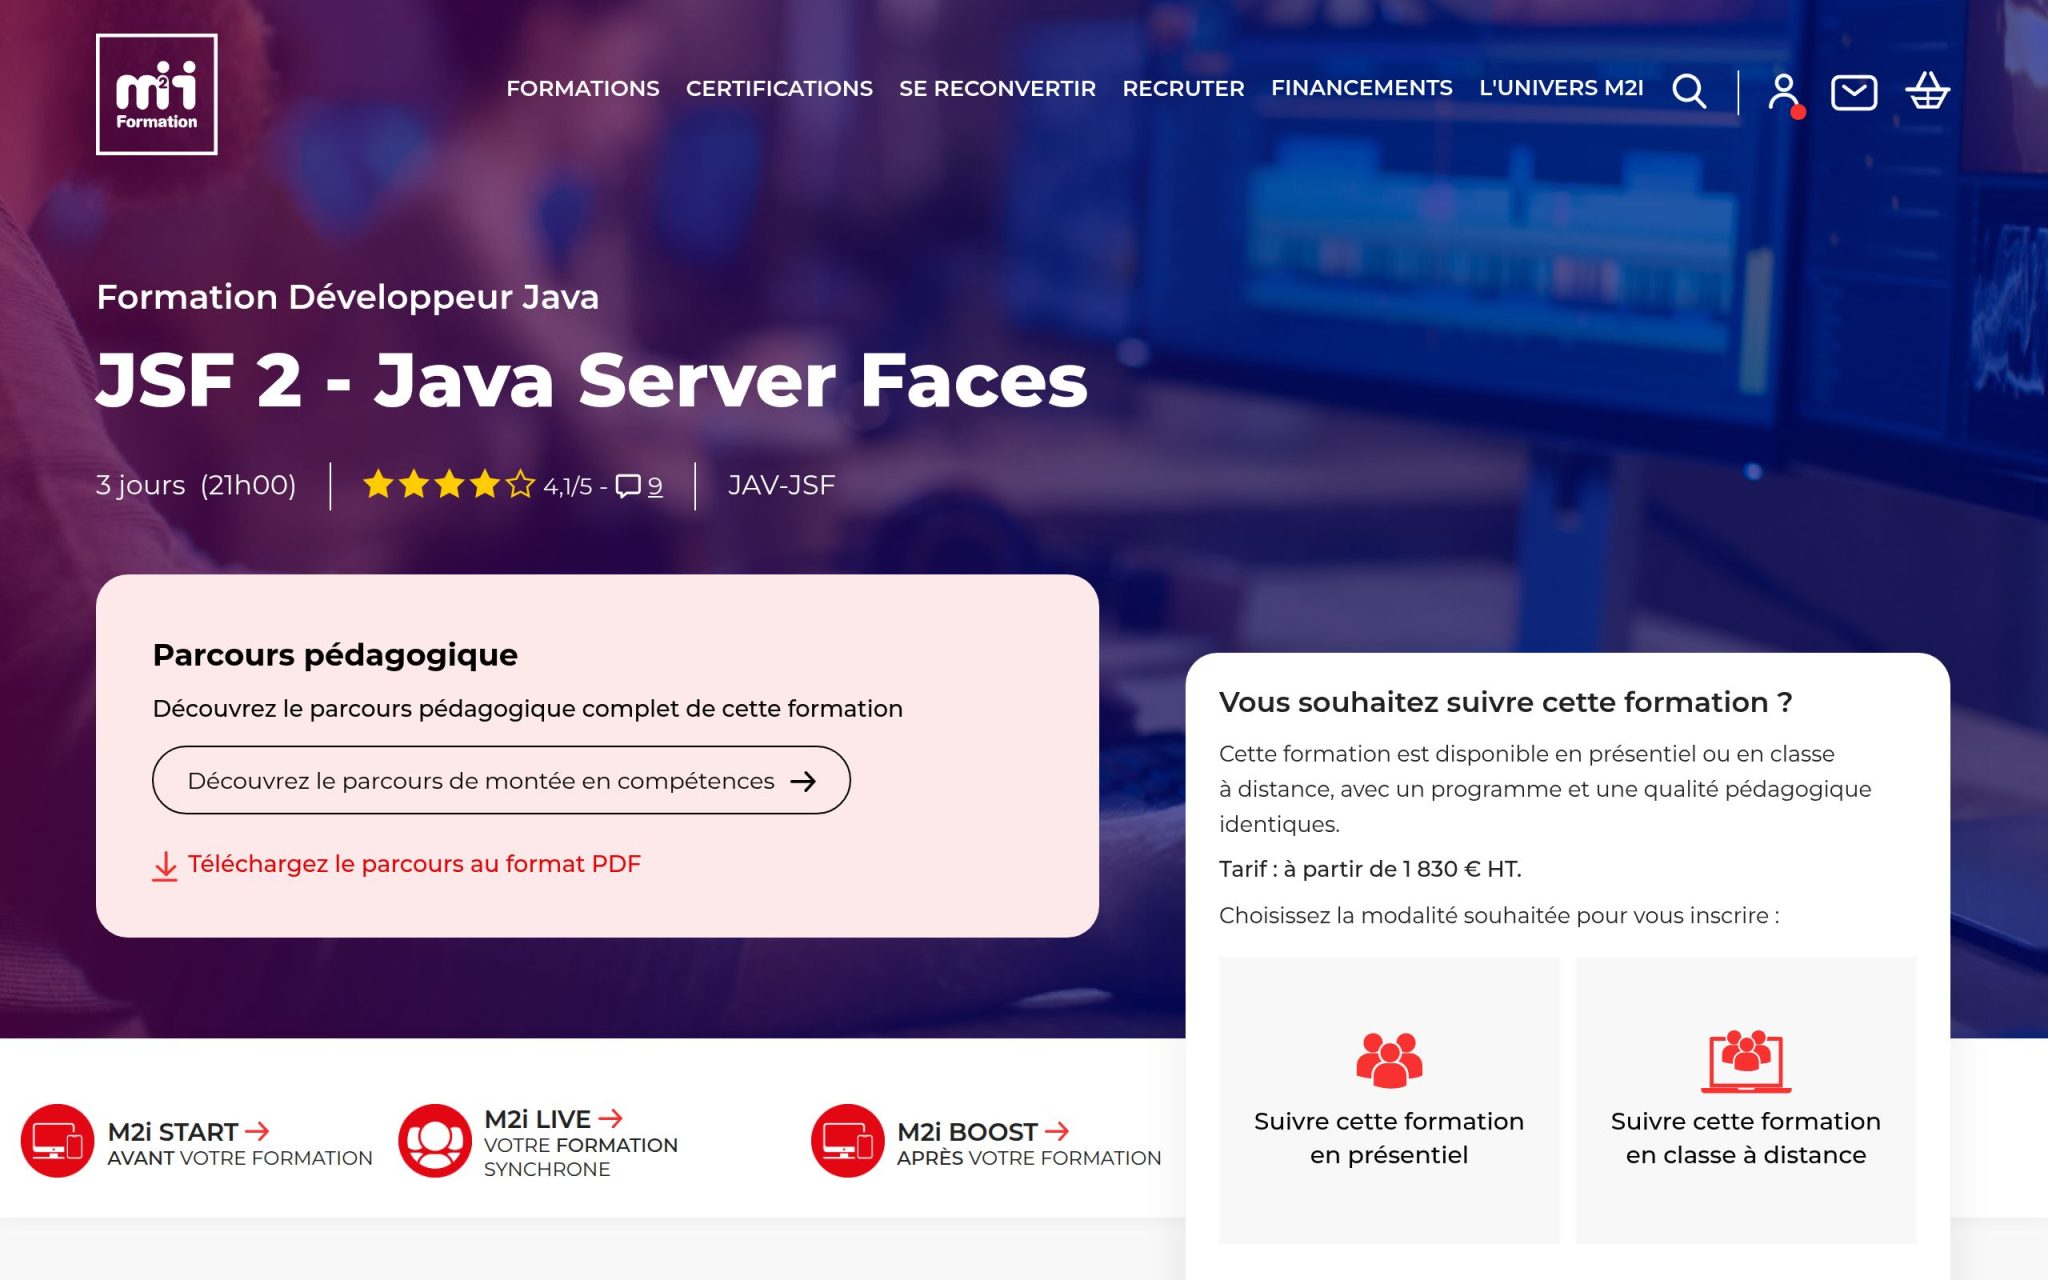Screen dimensions: 2048x1280
Task: Click arrow next to M2i START
Action: coord(257,1131)
